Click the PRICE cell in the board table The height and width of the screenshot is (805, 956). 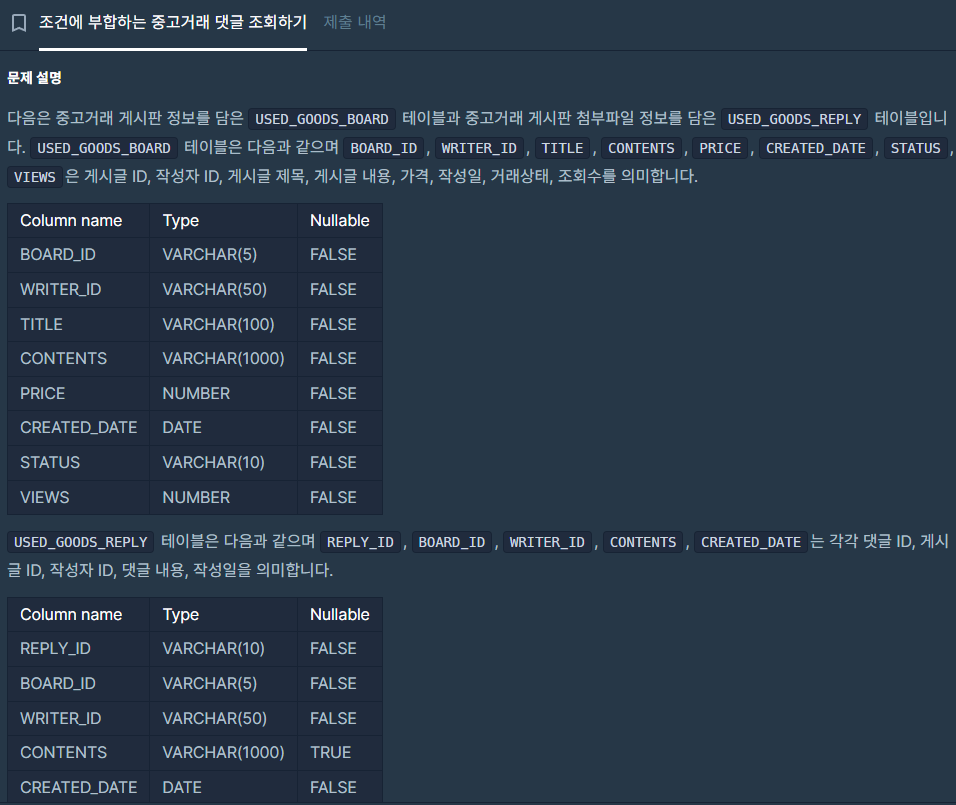tap(78, 393)
